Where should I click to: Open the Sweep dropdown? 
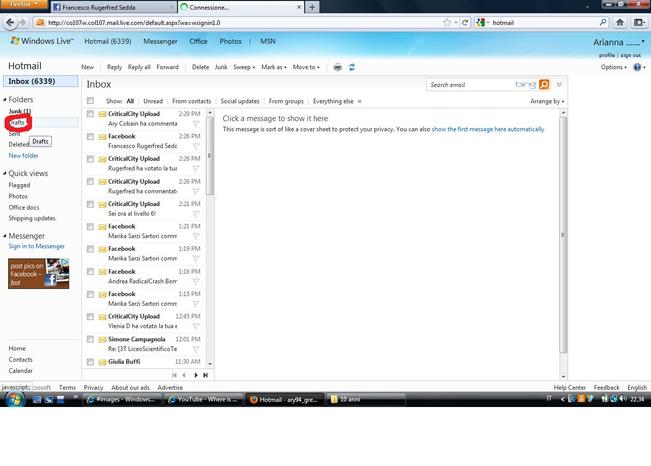tap(244, 67)
